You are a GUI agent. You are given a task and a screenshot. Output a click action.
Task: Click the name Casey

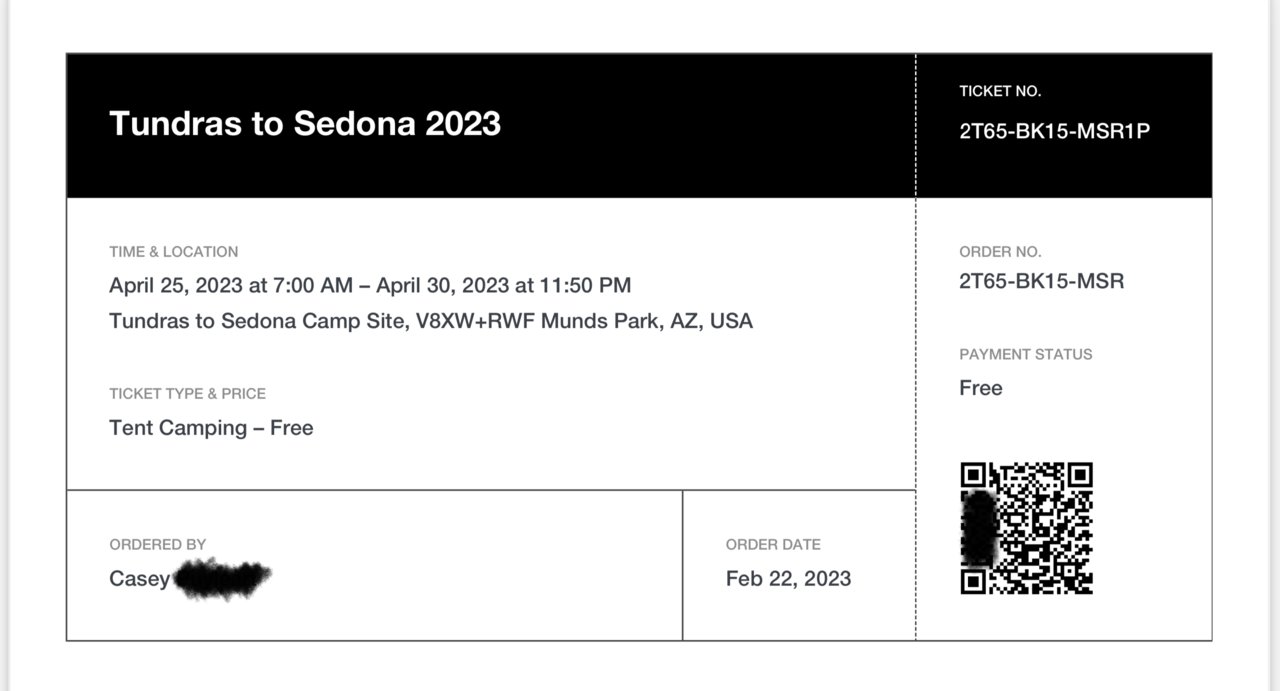tap(140, 579)
